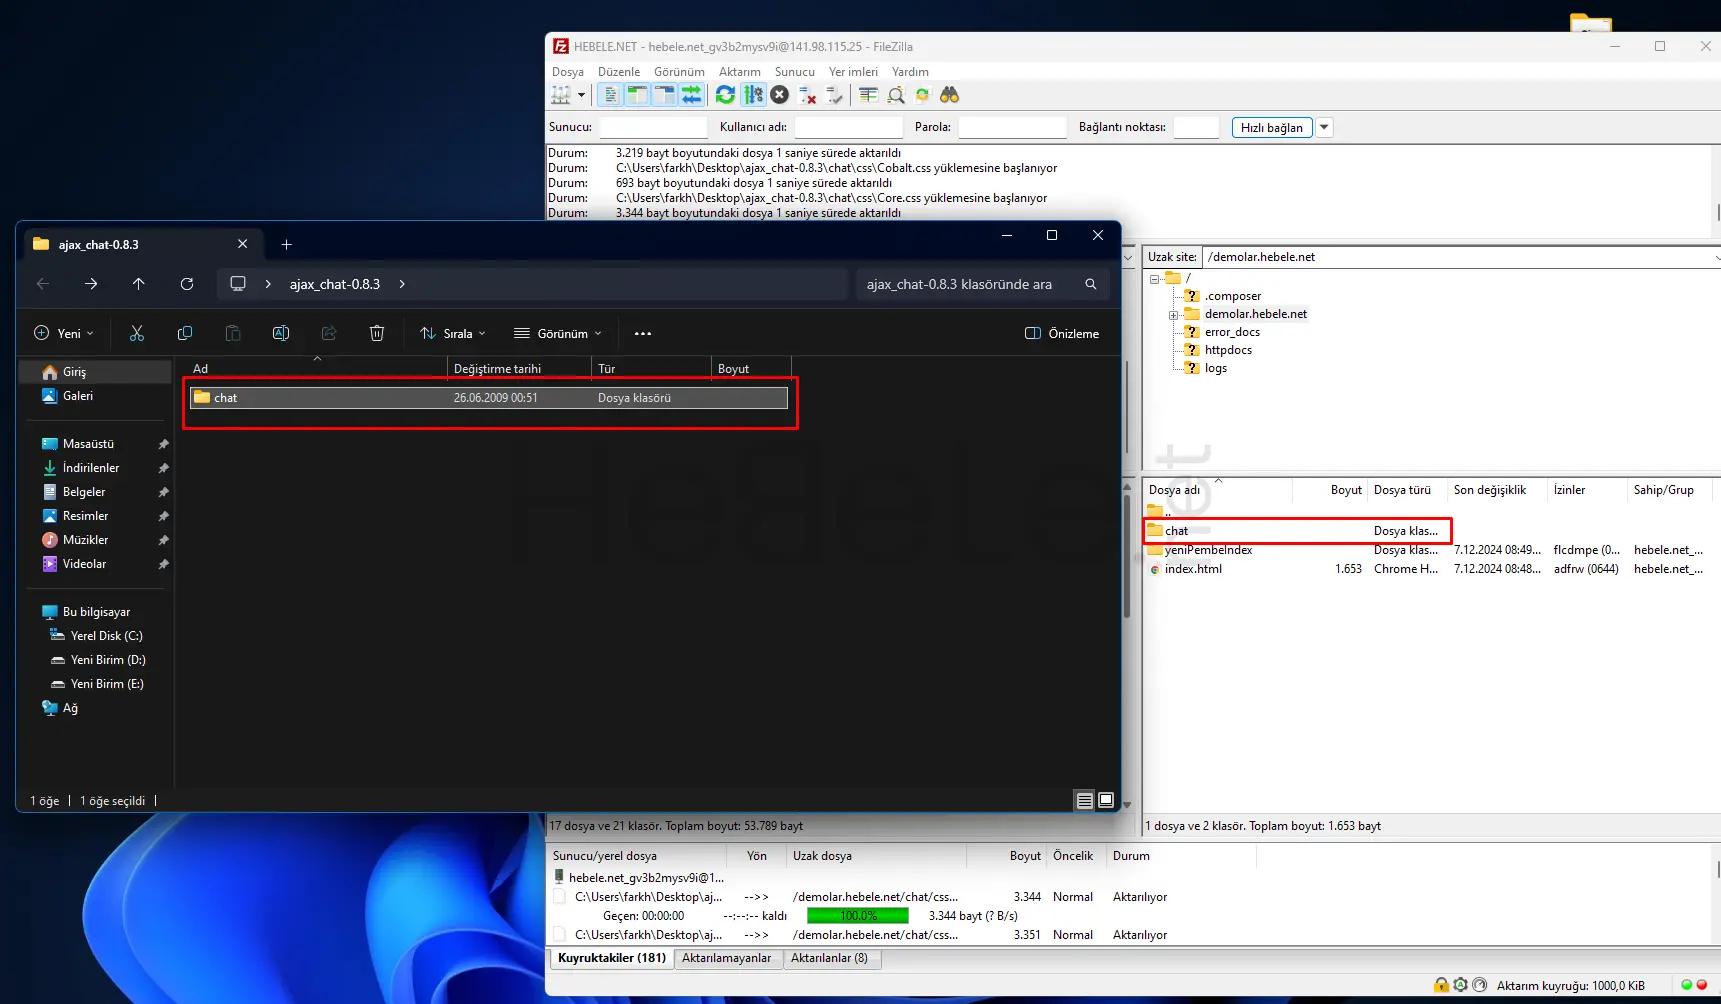Select index.html in the remote file list
This screenshot has height=1004, width=1721.
pos(1193,569)
